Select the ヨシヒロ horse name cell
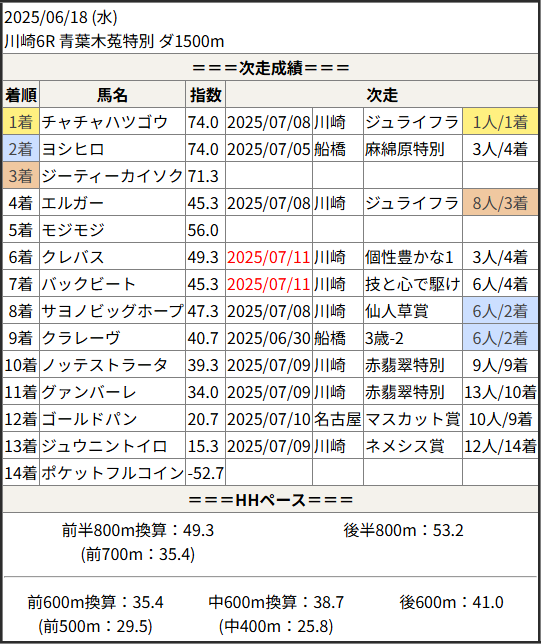 click(113, 149)
